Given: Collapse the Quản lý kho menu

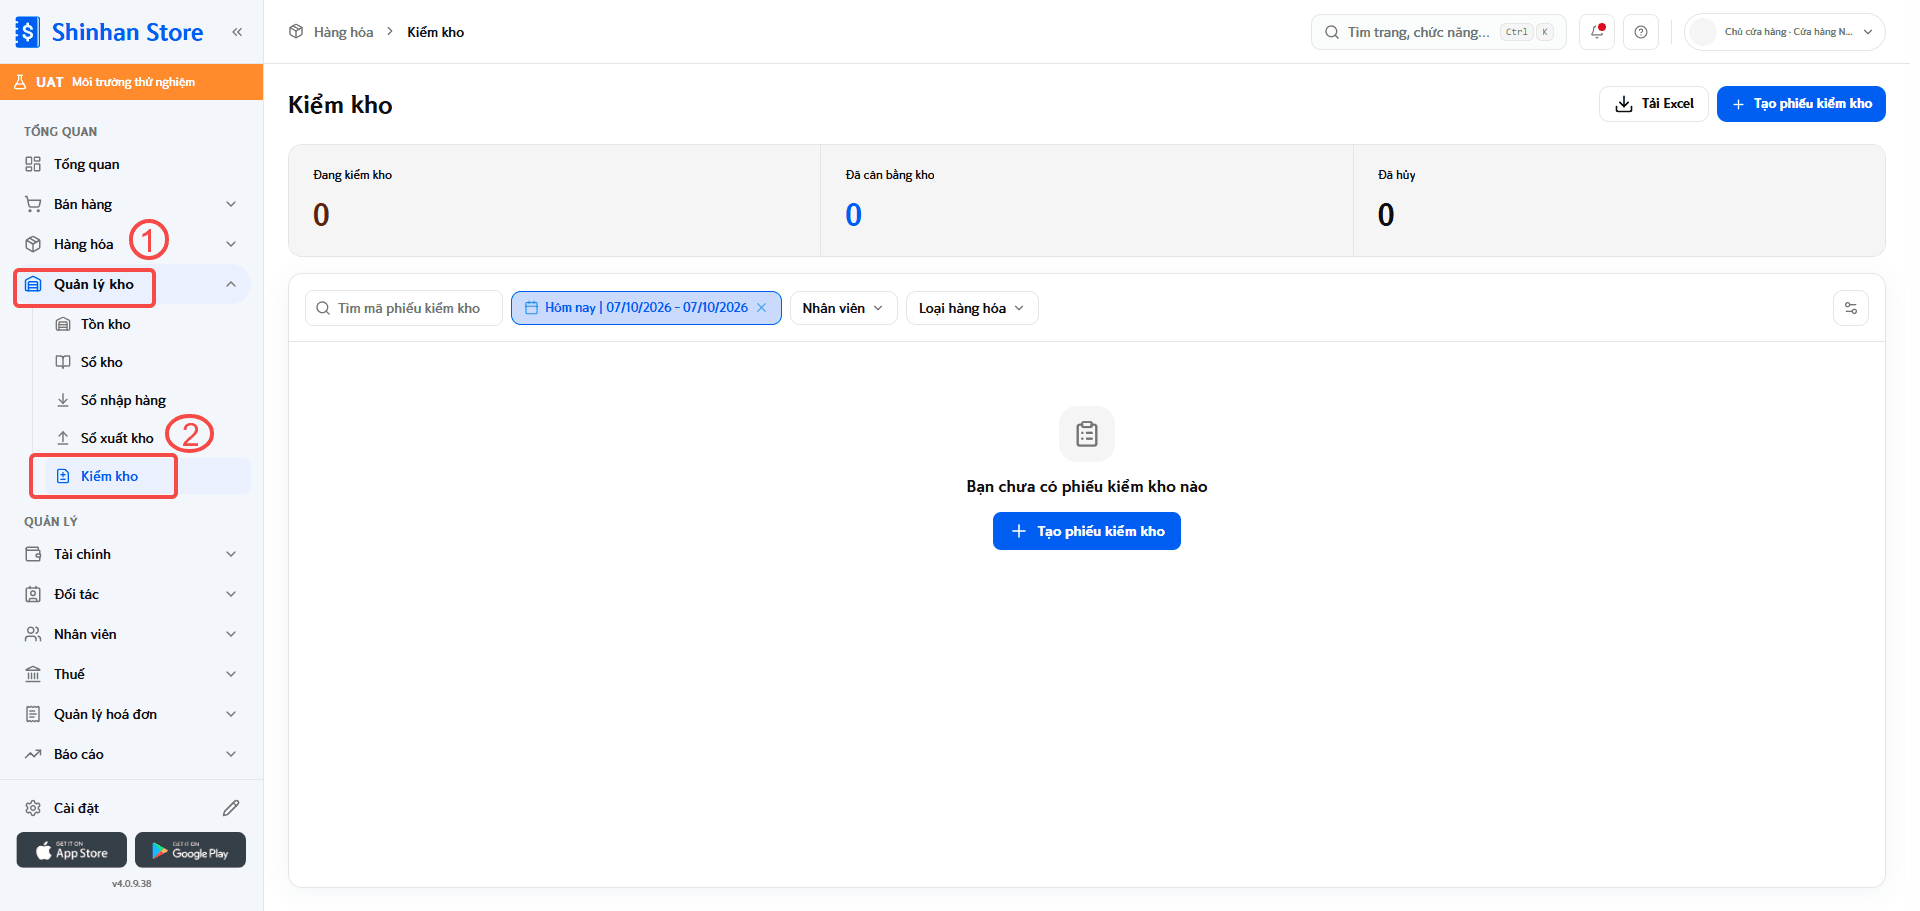Looking at the screenshot, I should [x=132, y=284].
